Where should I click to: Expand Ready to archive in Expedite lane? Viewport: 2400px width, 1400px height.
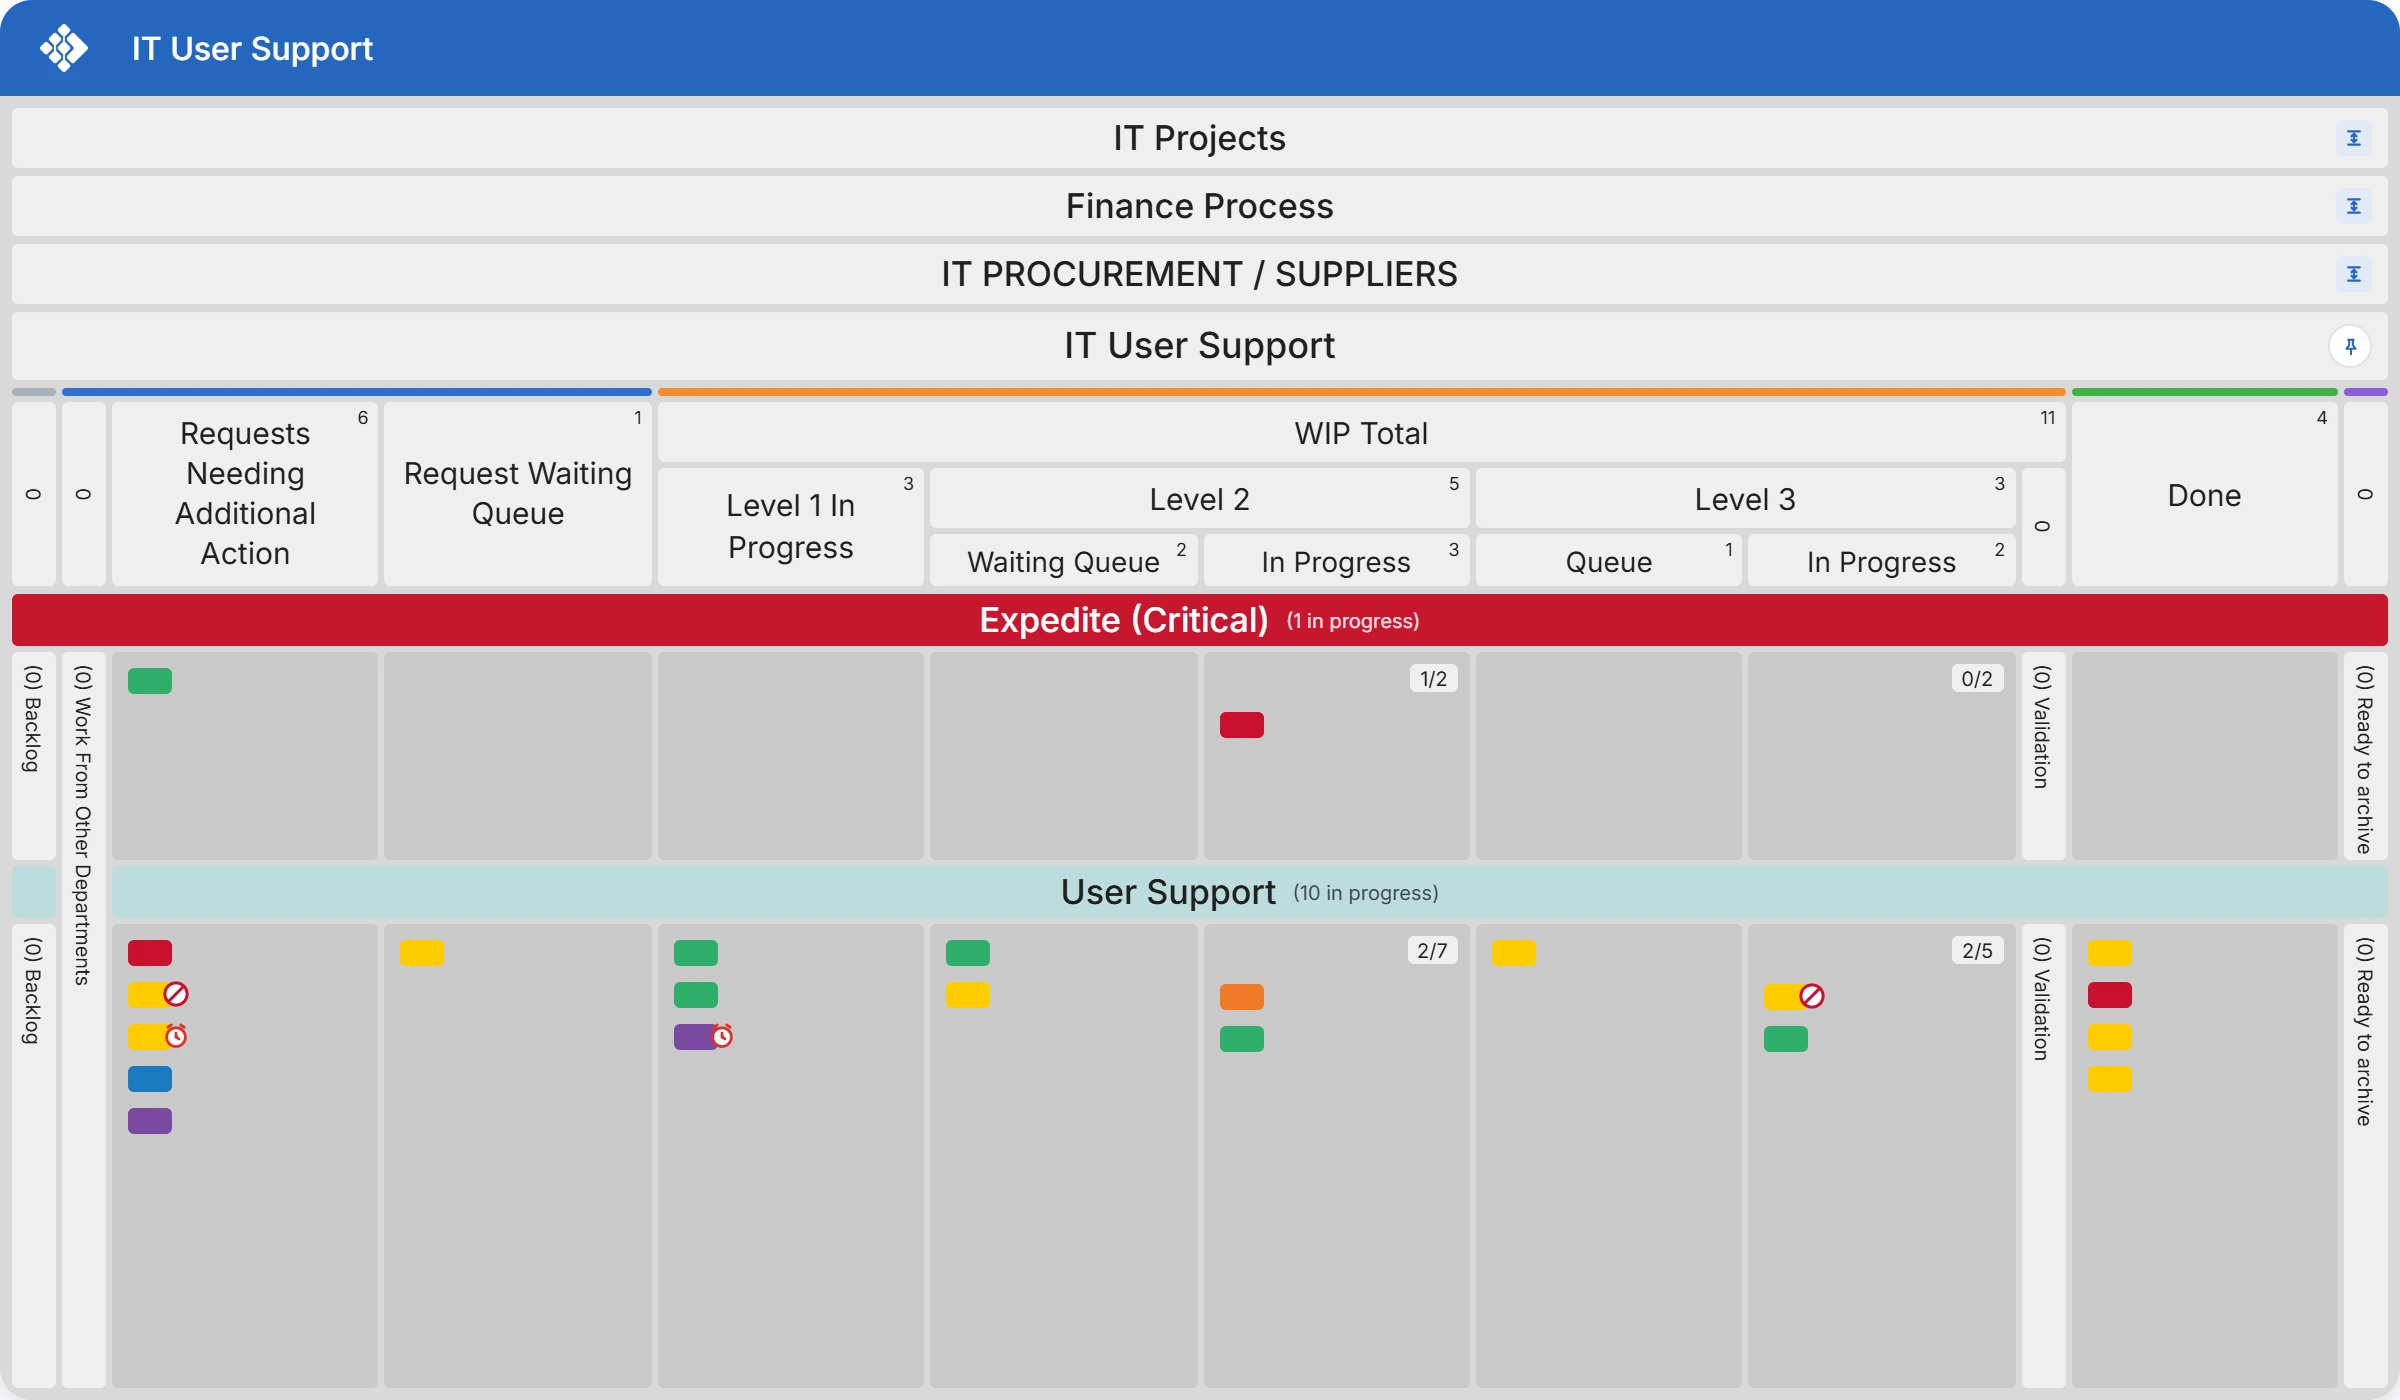(x=2365, y=755)
